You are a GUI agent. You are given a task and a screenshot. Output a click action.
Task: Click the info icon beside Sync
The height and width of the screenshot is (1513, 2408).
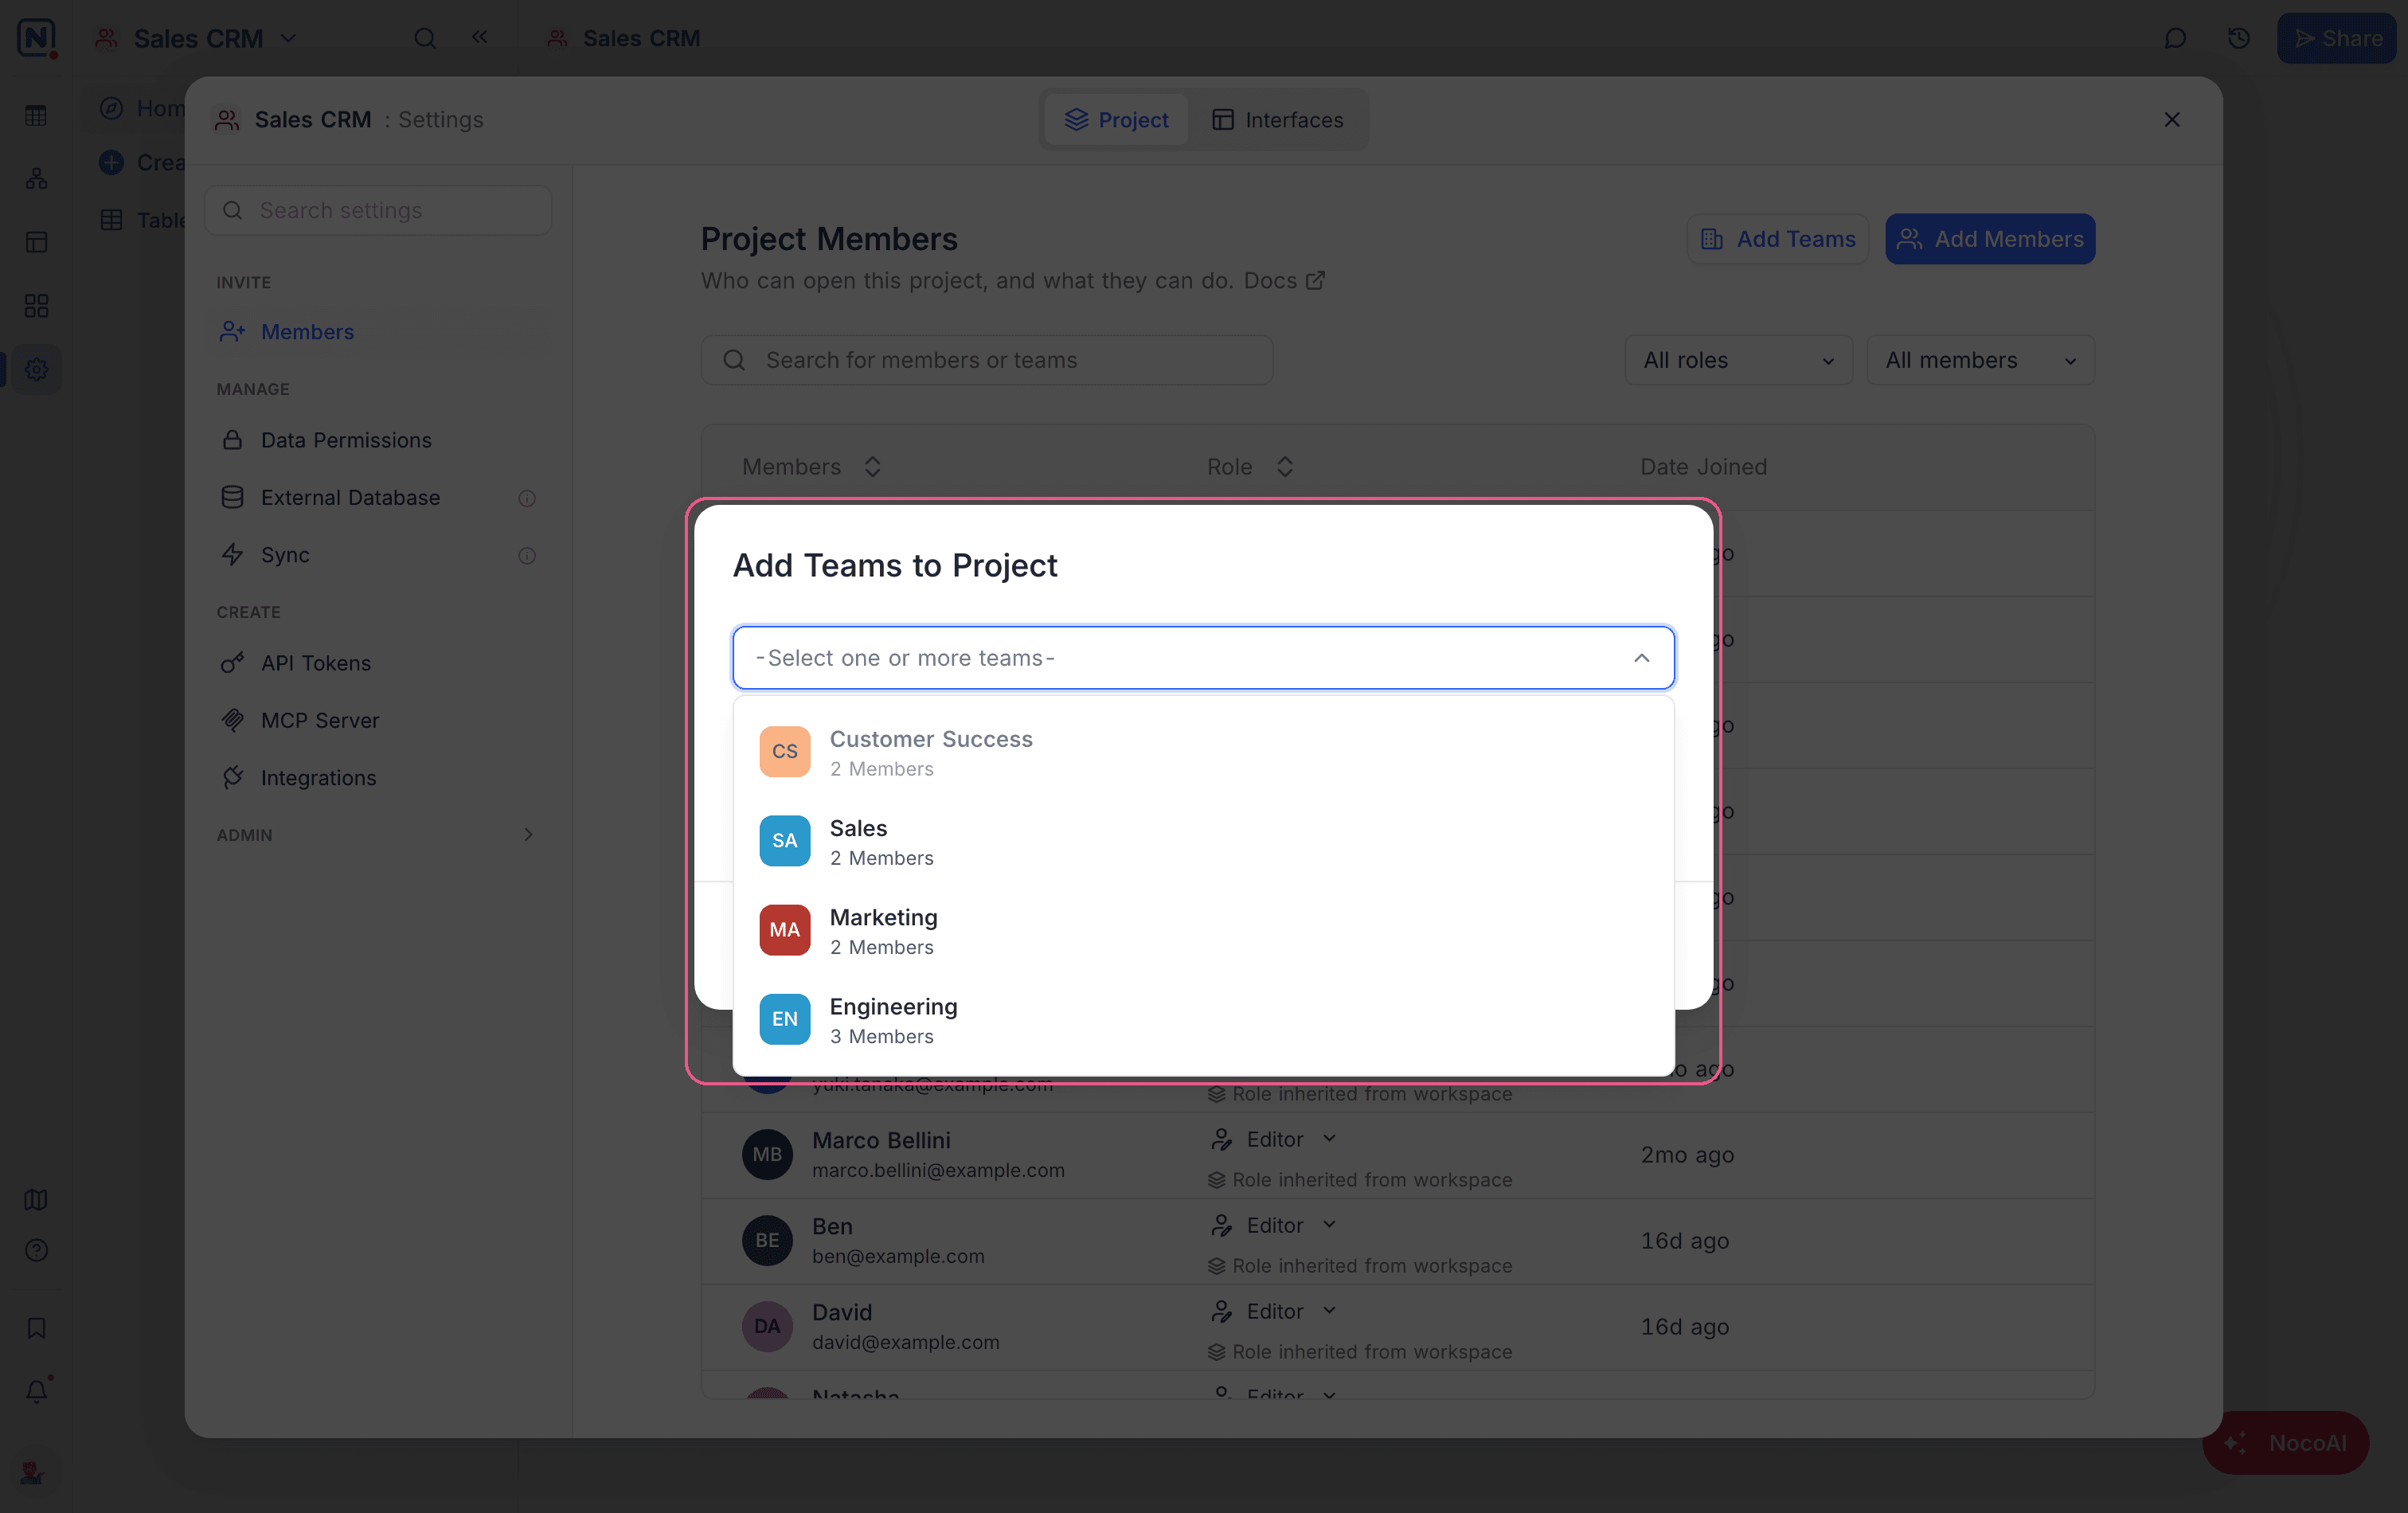tap(527, 555)
